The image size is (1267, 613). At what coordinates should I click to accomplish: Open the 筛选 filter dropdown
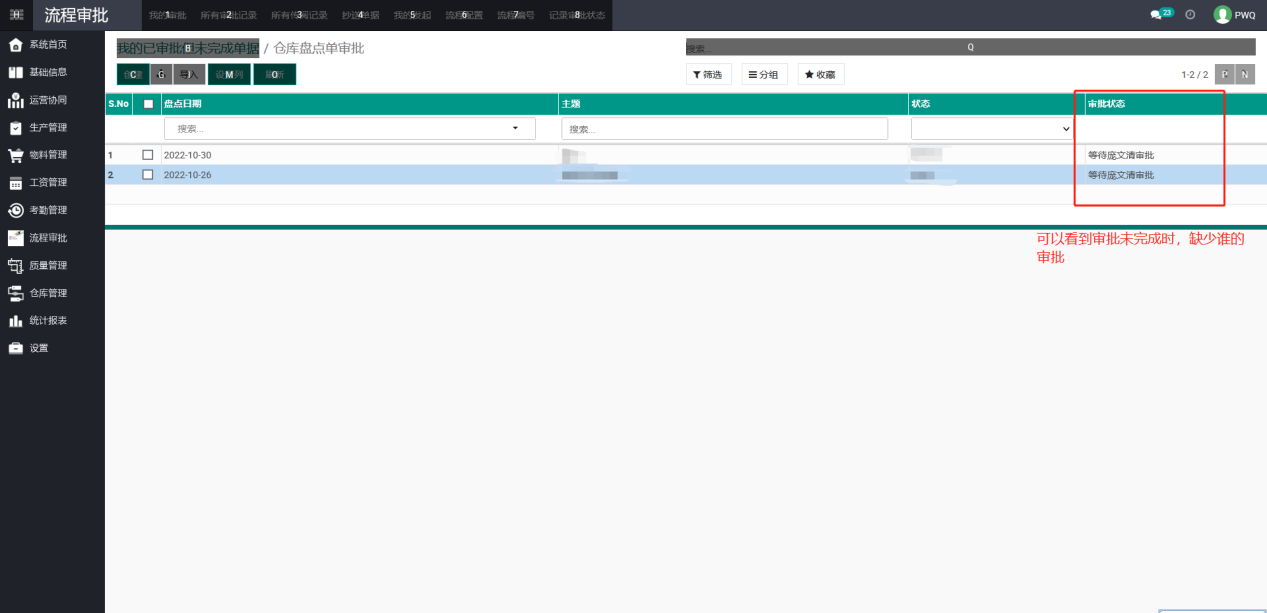708,75
